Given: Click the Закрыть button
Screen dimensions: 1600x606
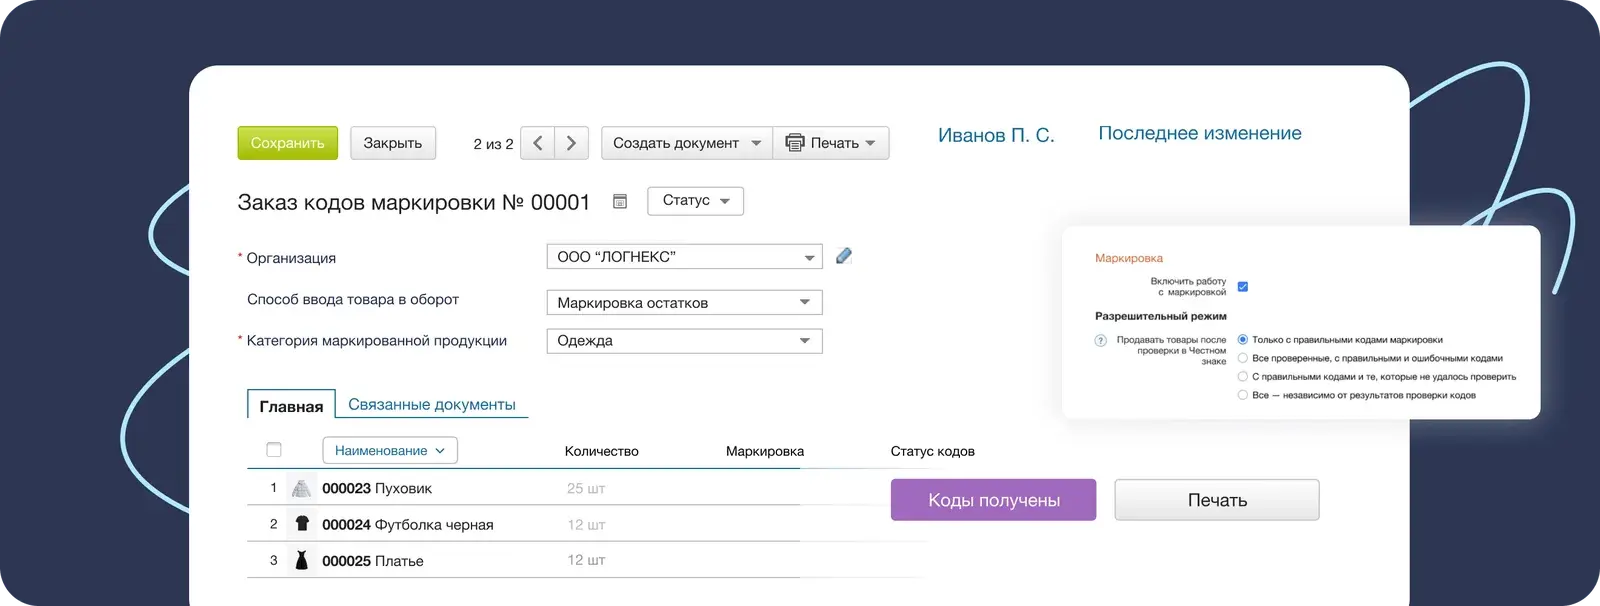Looking at the screenshot, I should [393, 143].
